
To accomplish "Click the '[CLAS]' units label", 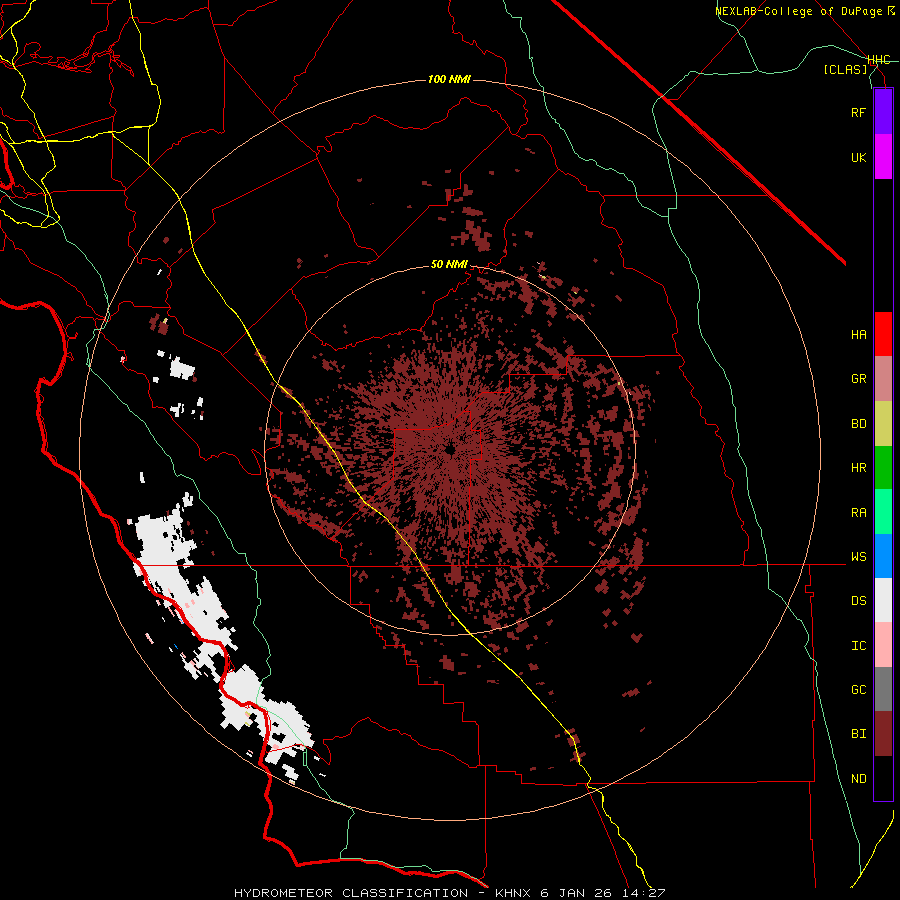I will point(845,69).
